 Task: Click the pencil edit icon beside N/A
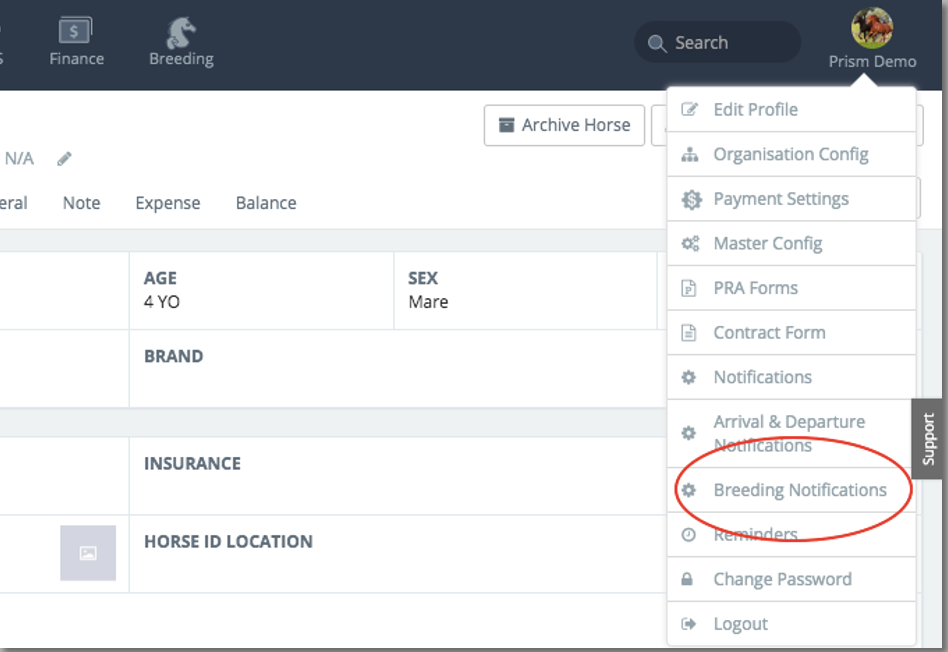[65, 159]
